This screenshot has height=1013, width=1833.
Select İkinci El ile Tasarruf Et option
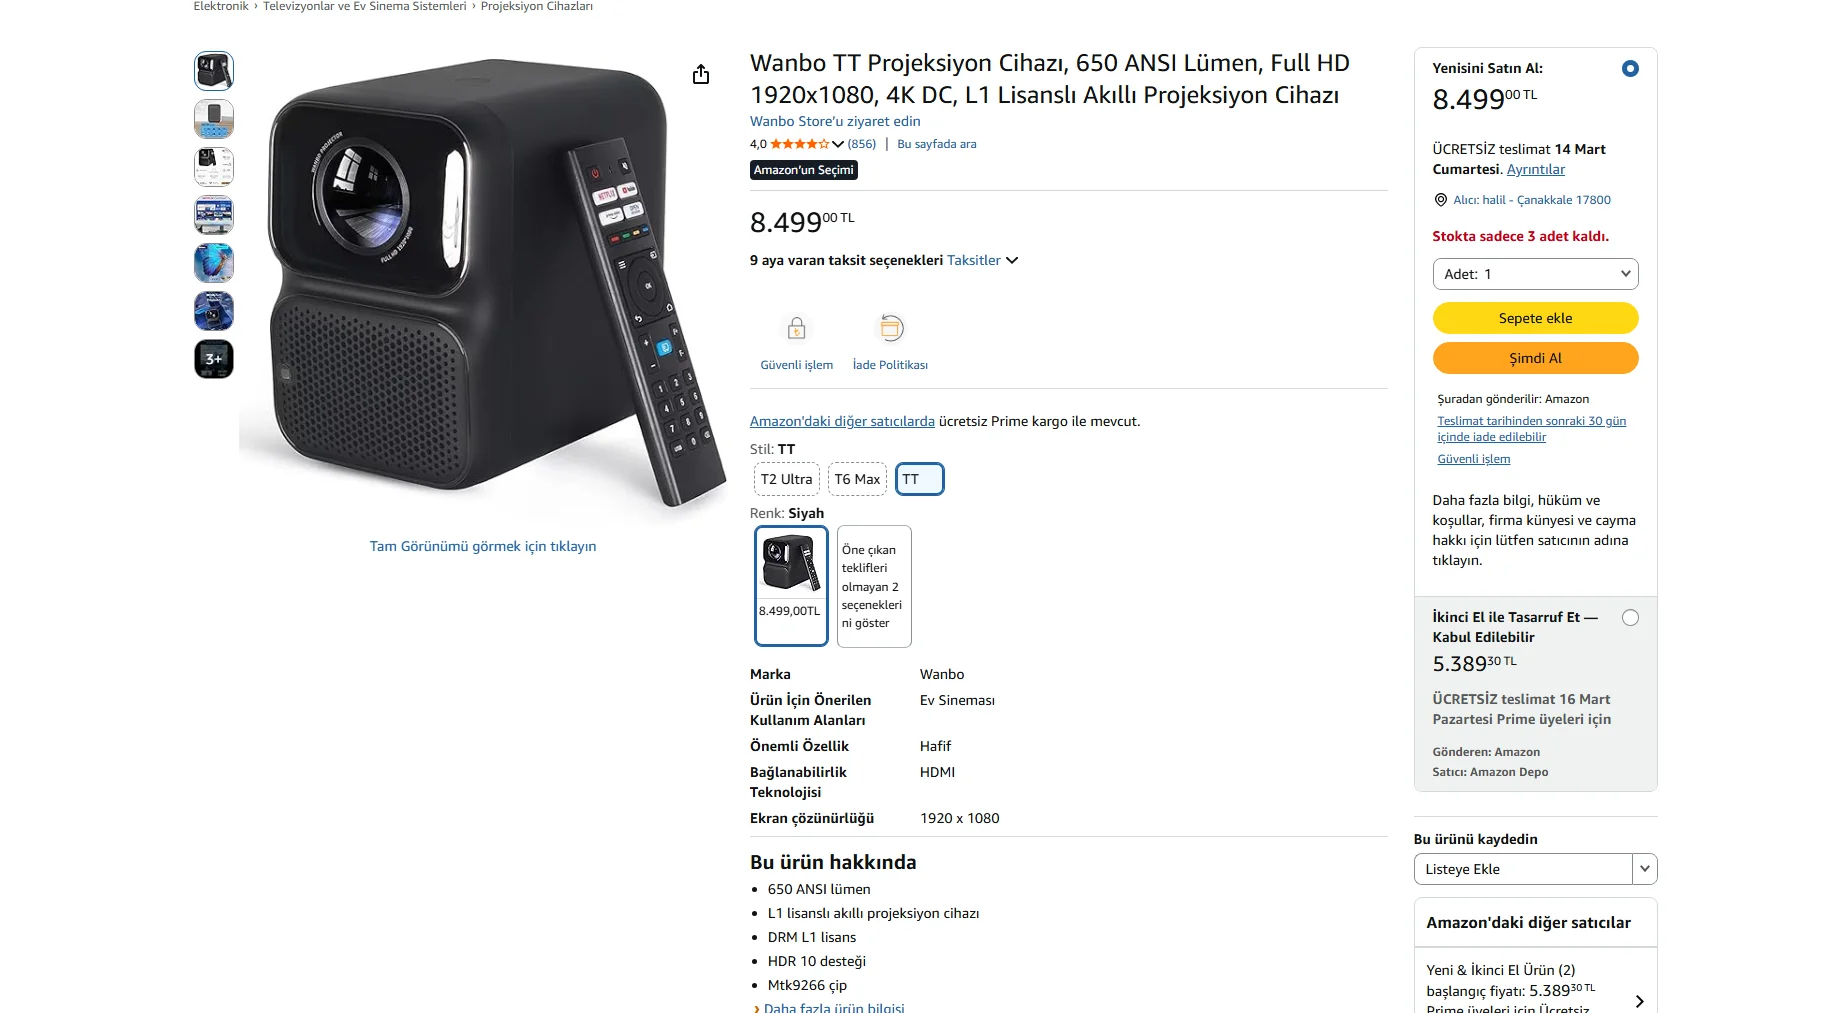pos(1630,618)
